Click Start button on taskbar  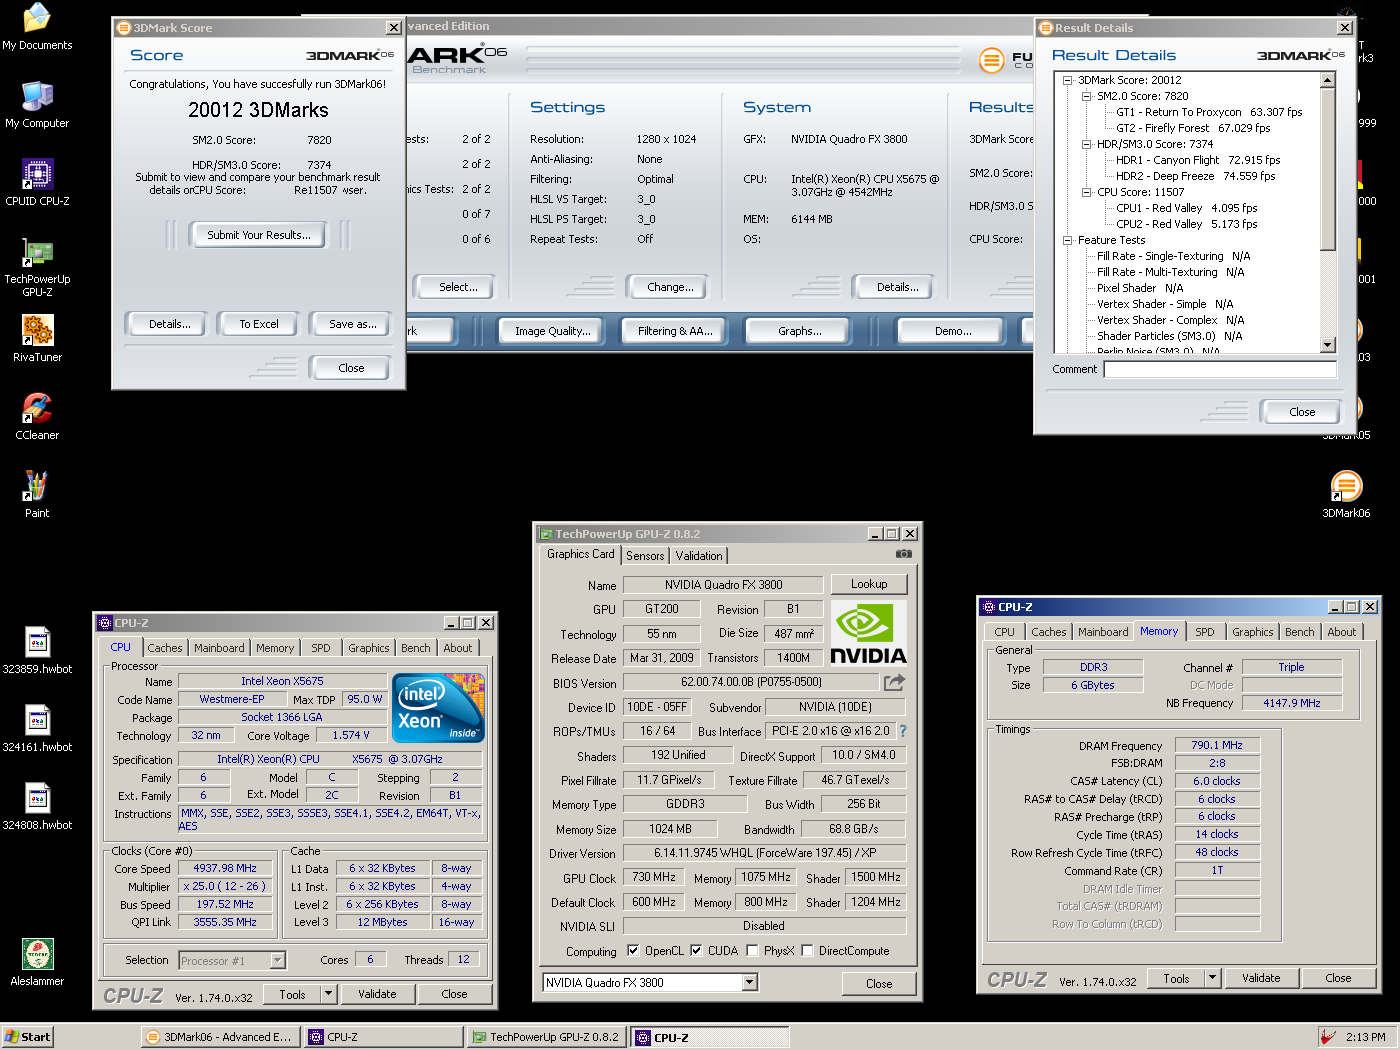[x=28, y=1037]
